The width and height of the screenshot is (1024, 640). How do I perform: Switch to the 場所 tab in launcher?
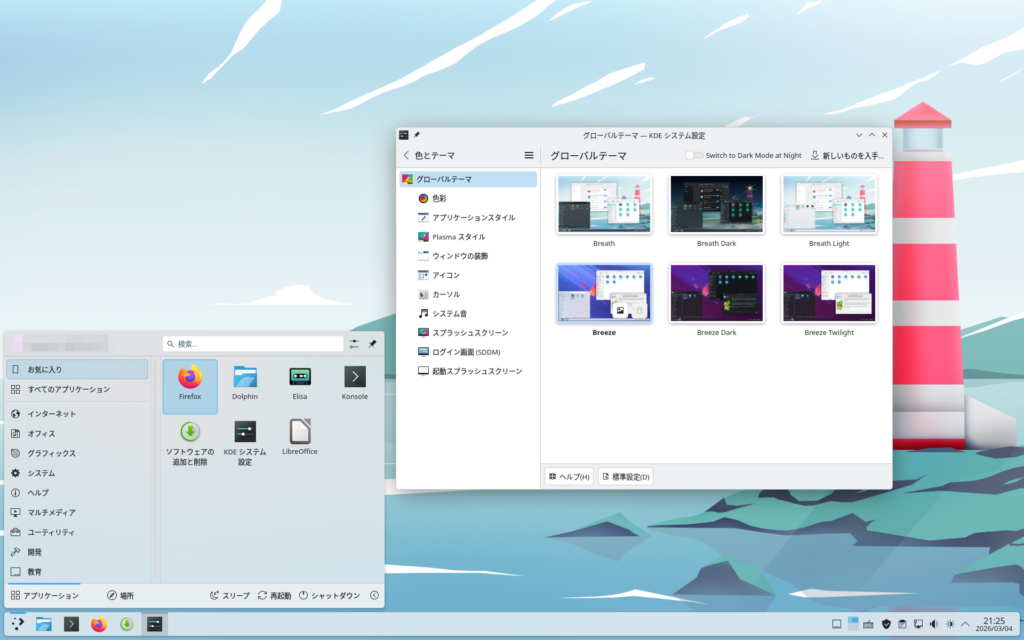(120, 596)
